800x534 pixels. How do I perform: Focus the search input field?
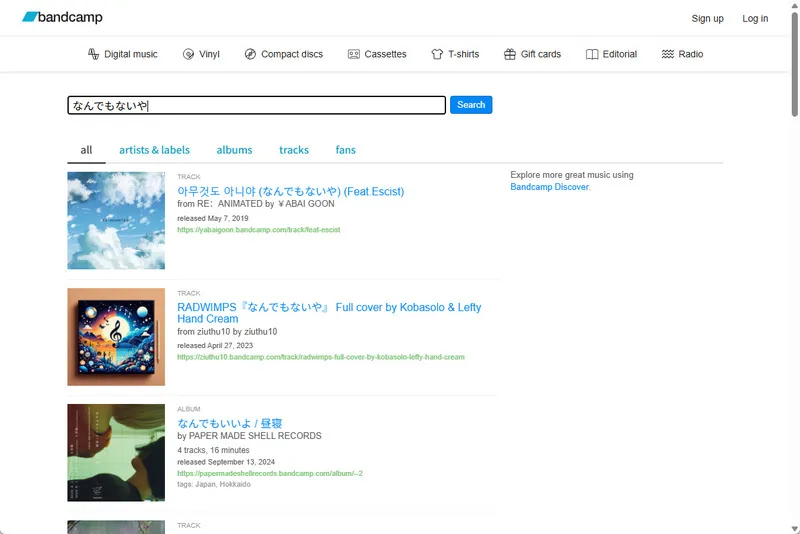pyautogui.click(x=257, y=105)
